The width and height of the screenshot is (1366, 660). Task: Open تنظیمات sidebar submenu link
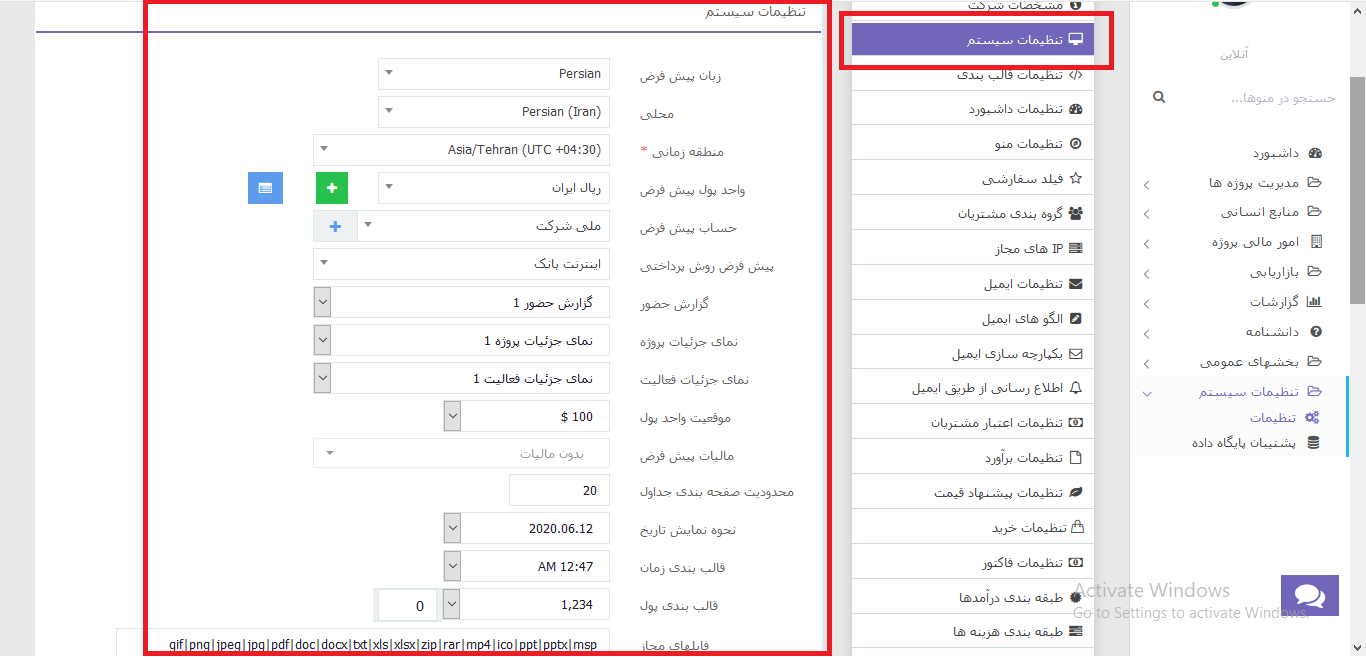point(1273,418)
